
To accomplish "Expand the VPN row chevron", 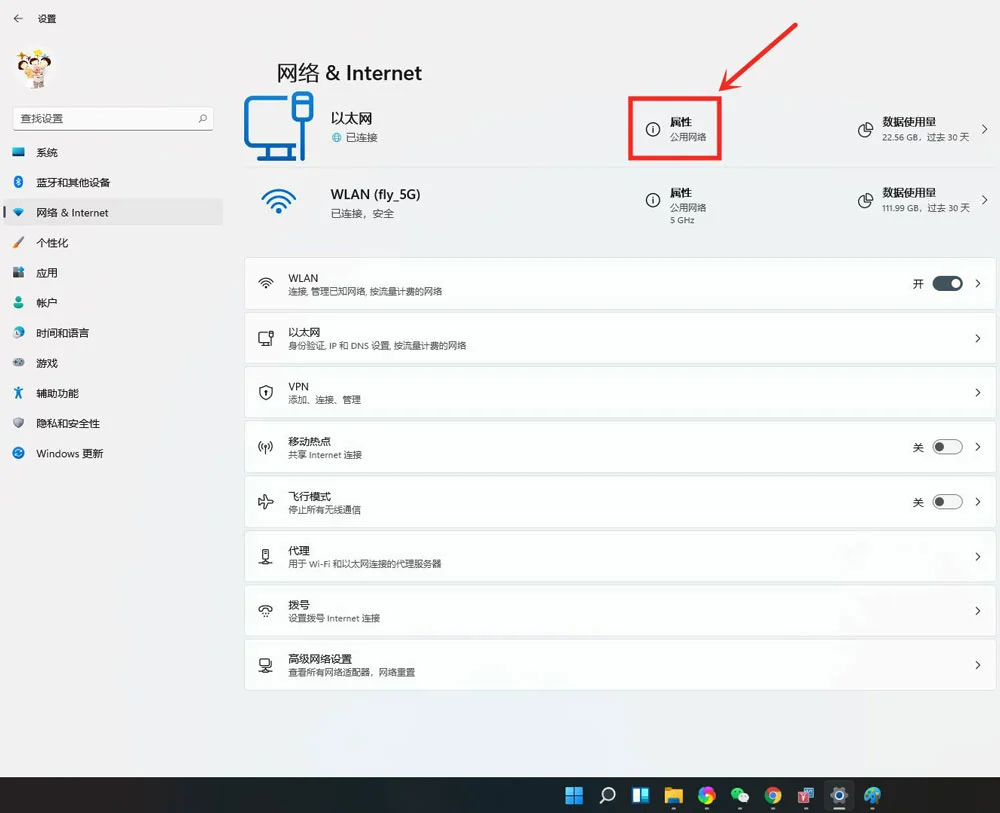I will pyautogui.click(x=978, y=393).
